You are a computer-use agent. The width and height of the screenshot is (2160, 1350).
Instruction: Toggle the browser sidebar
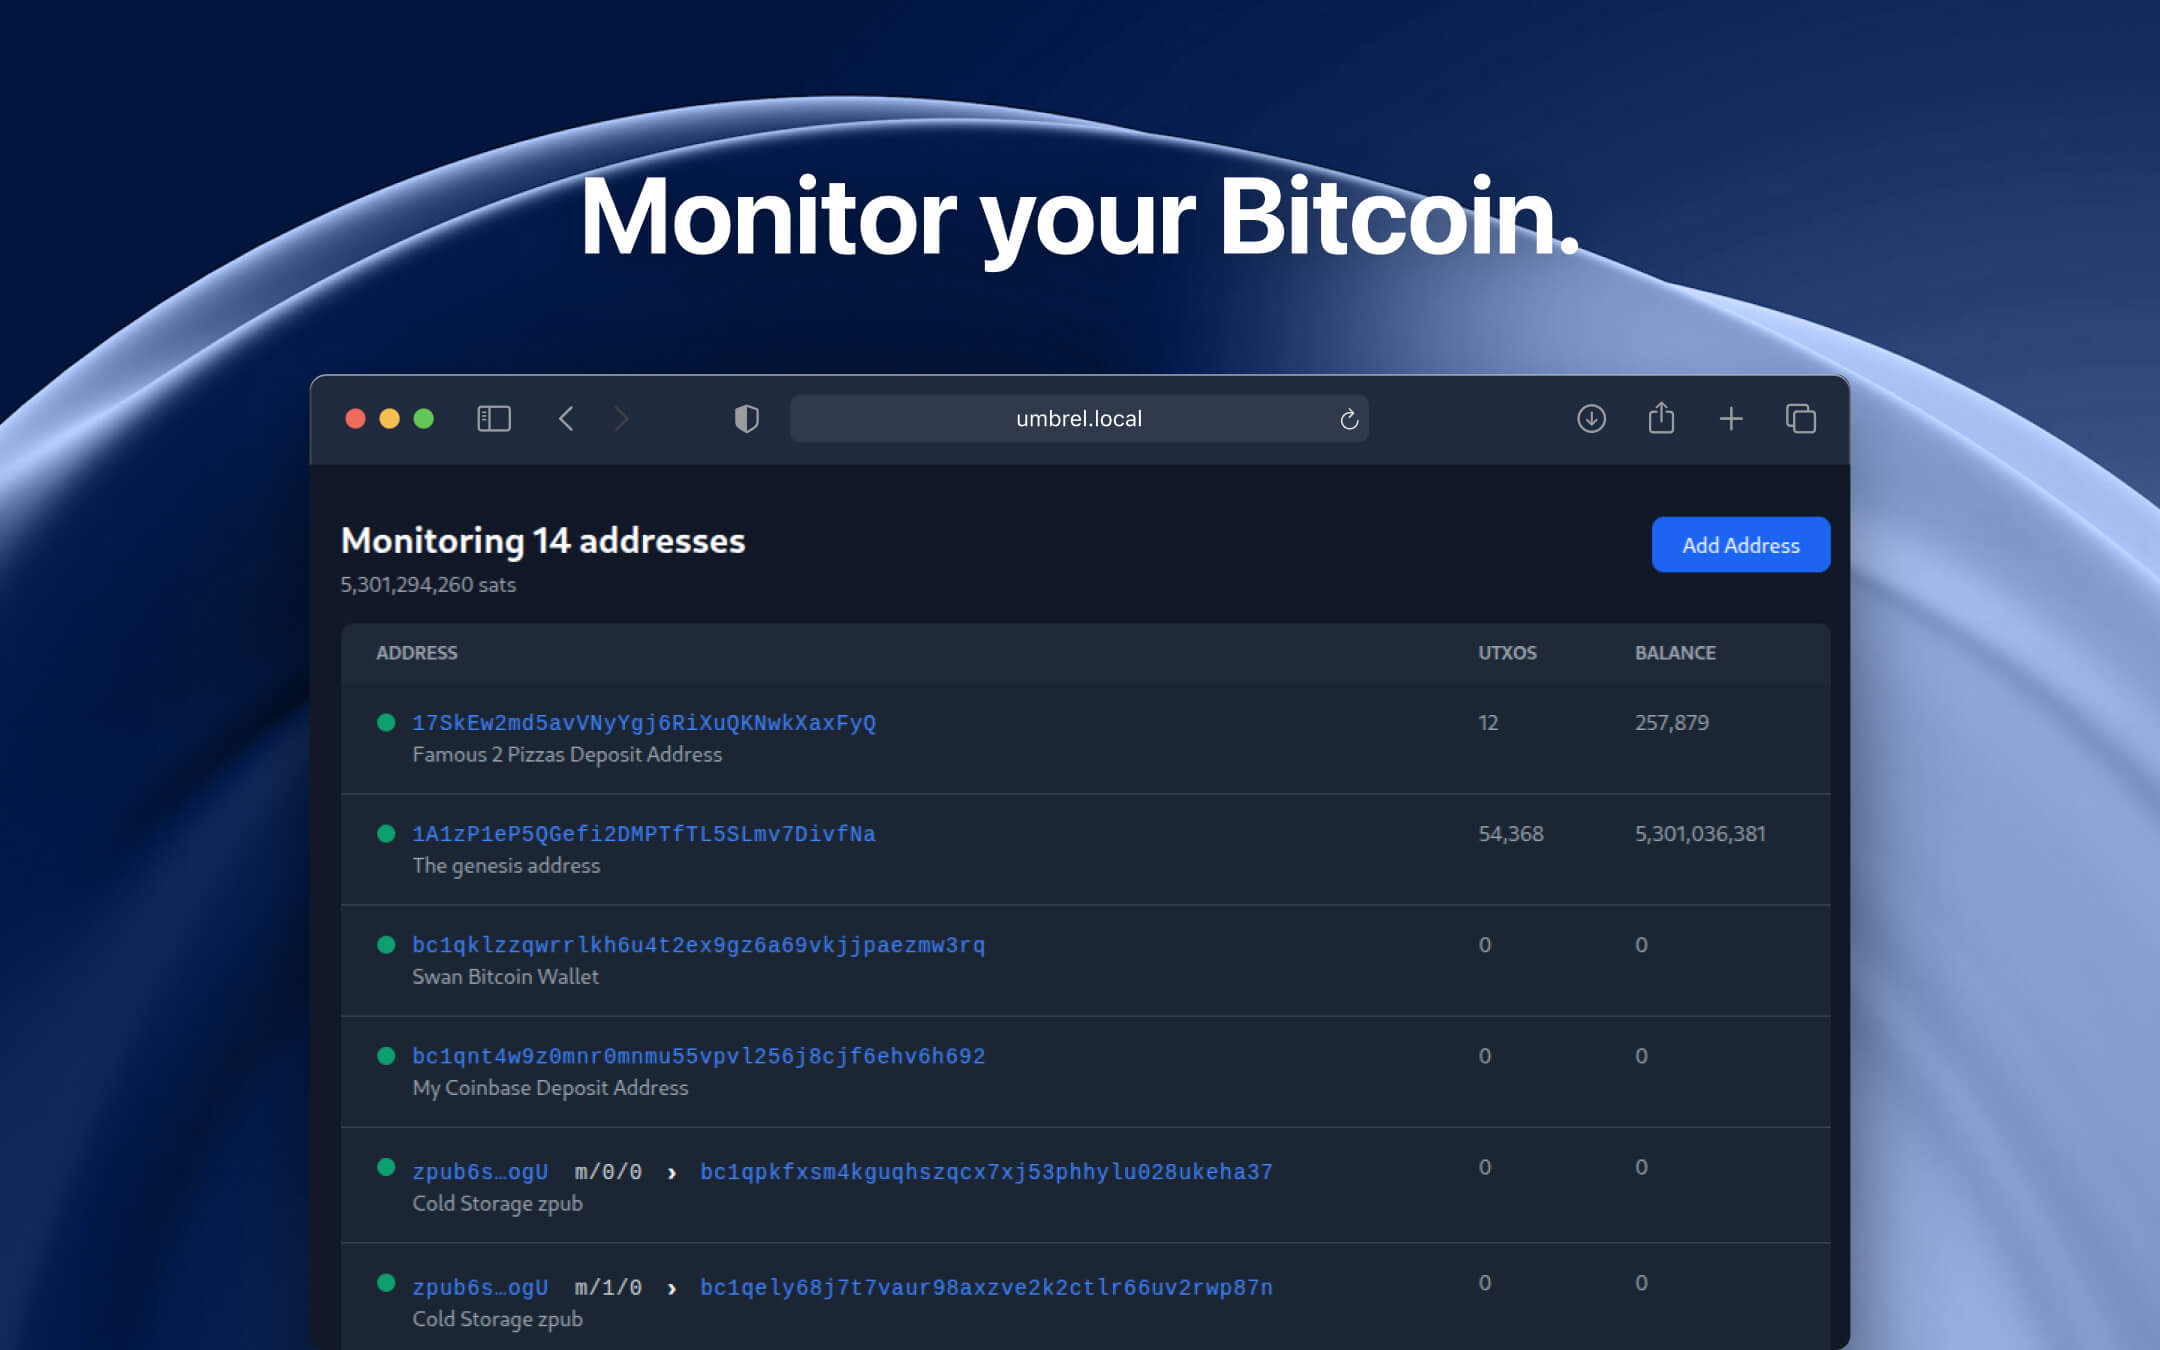click(x=494, y=419)
